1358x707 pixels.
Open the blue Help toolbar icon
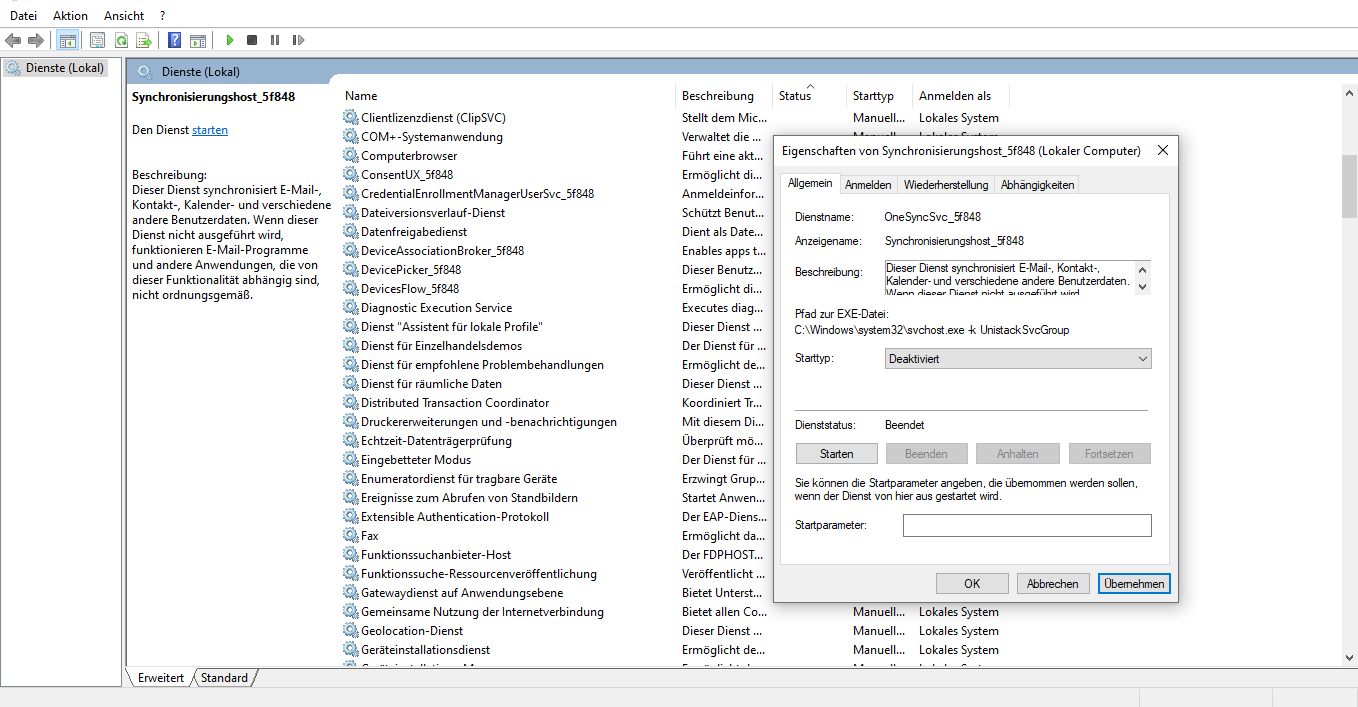pyautogui.click(x=174, y=40)
